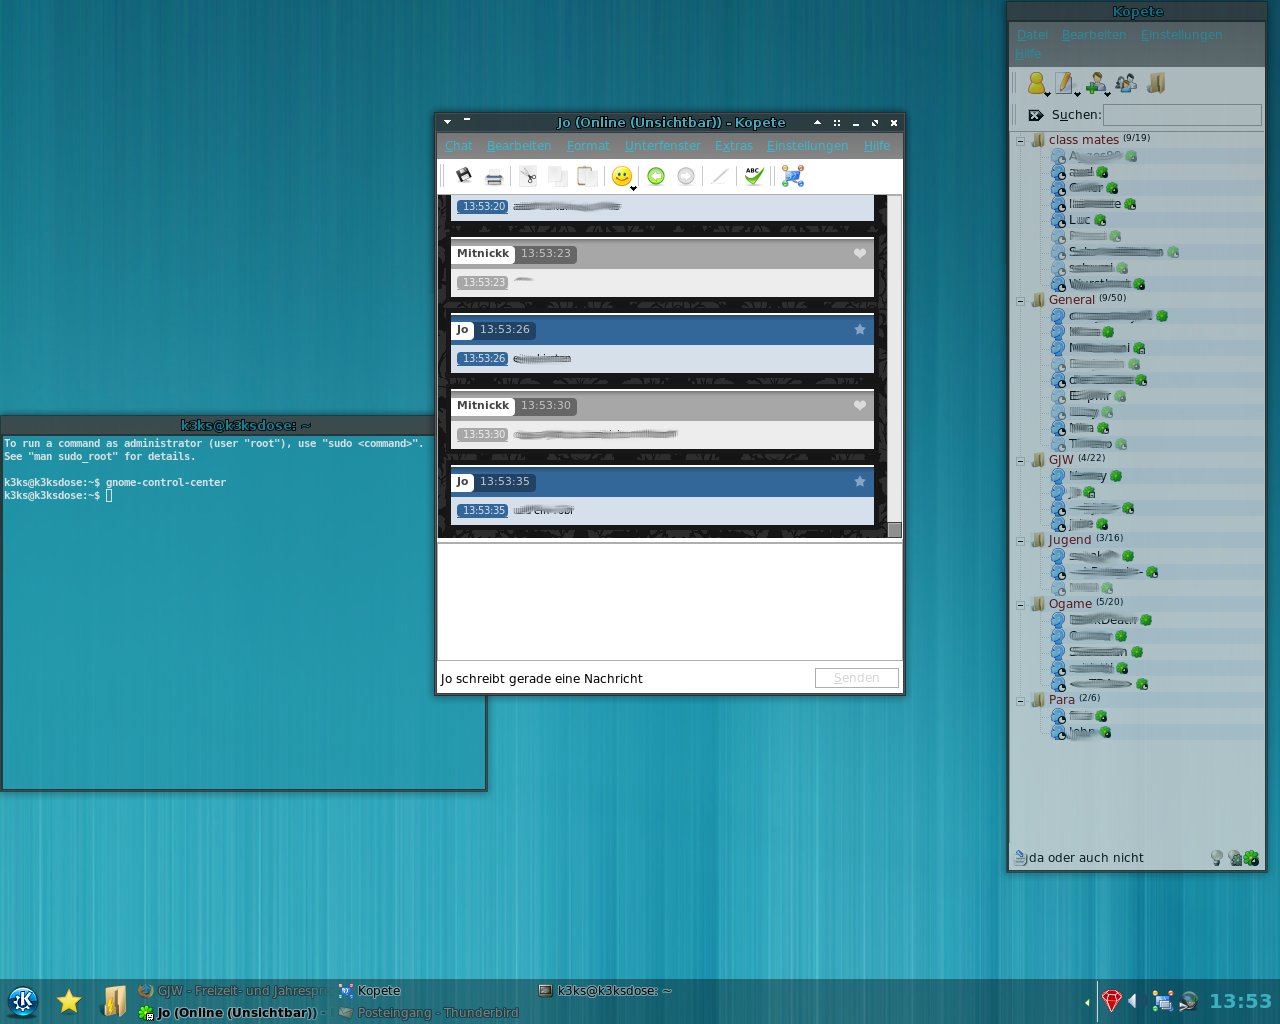Print the conversation via printer icon
This screenshot has height=1024, width=1280.
pyautogui.click(x=494, y=177)
